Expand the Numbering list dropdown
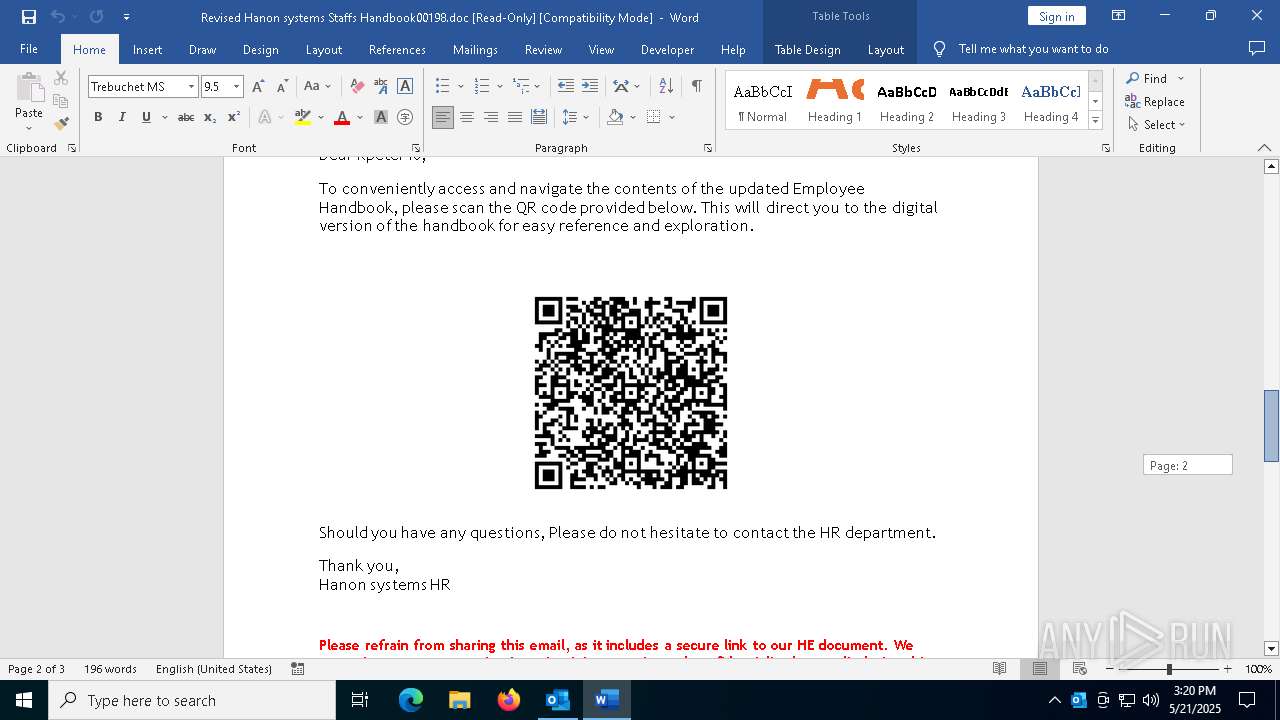Screen dimensions: 1280x720 499,87
